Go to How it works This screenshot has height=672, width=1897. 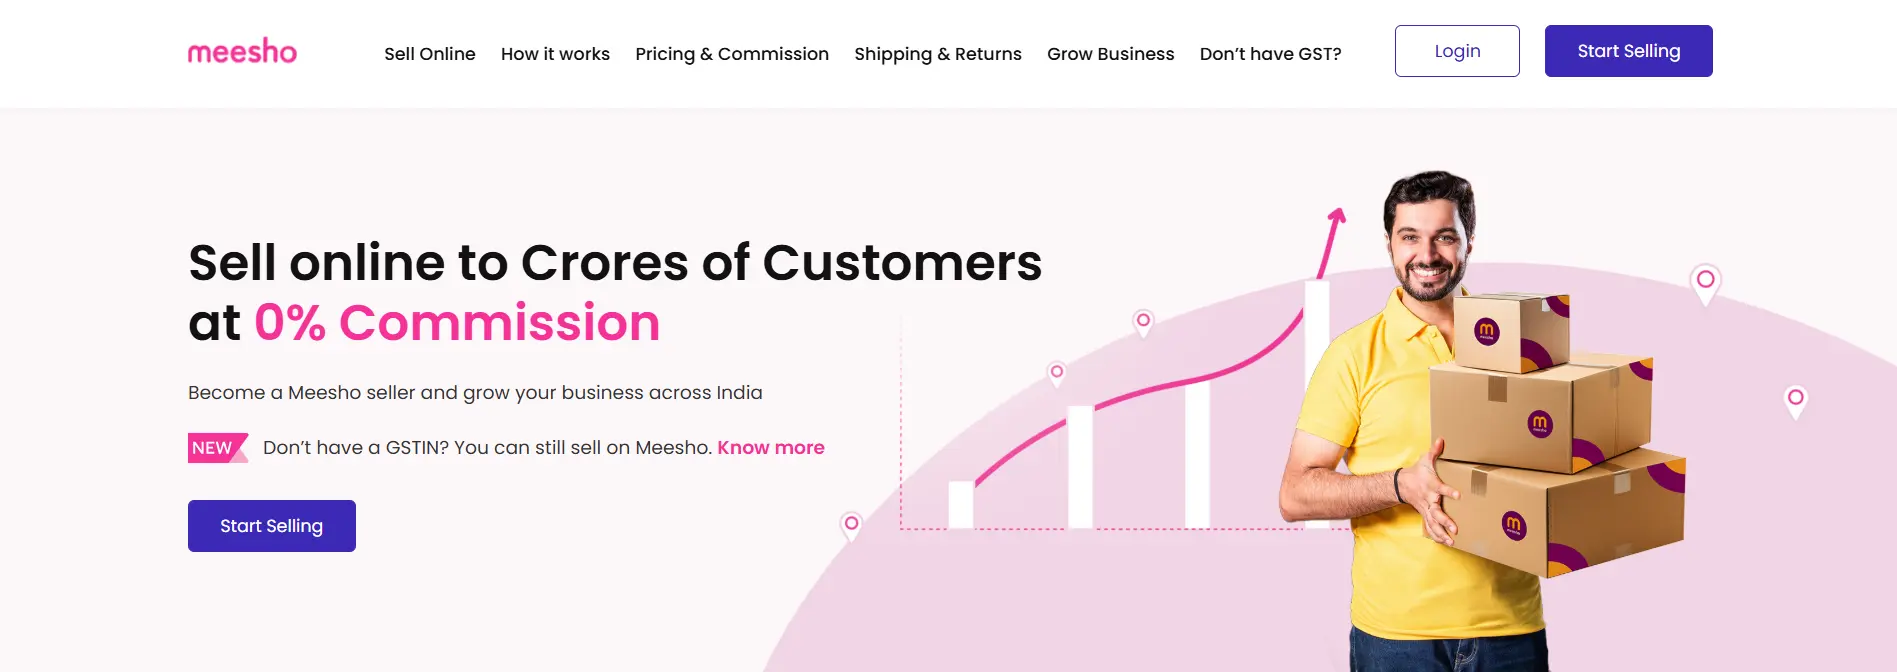555,54
